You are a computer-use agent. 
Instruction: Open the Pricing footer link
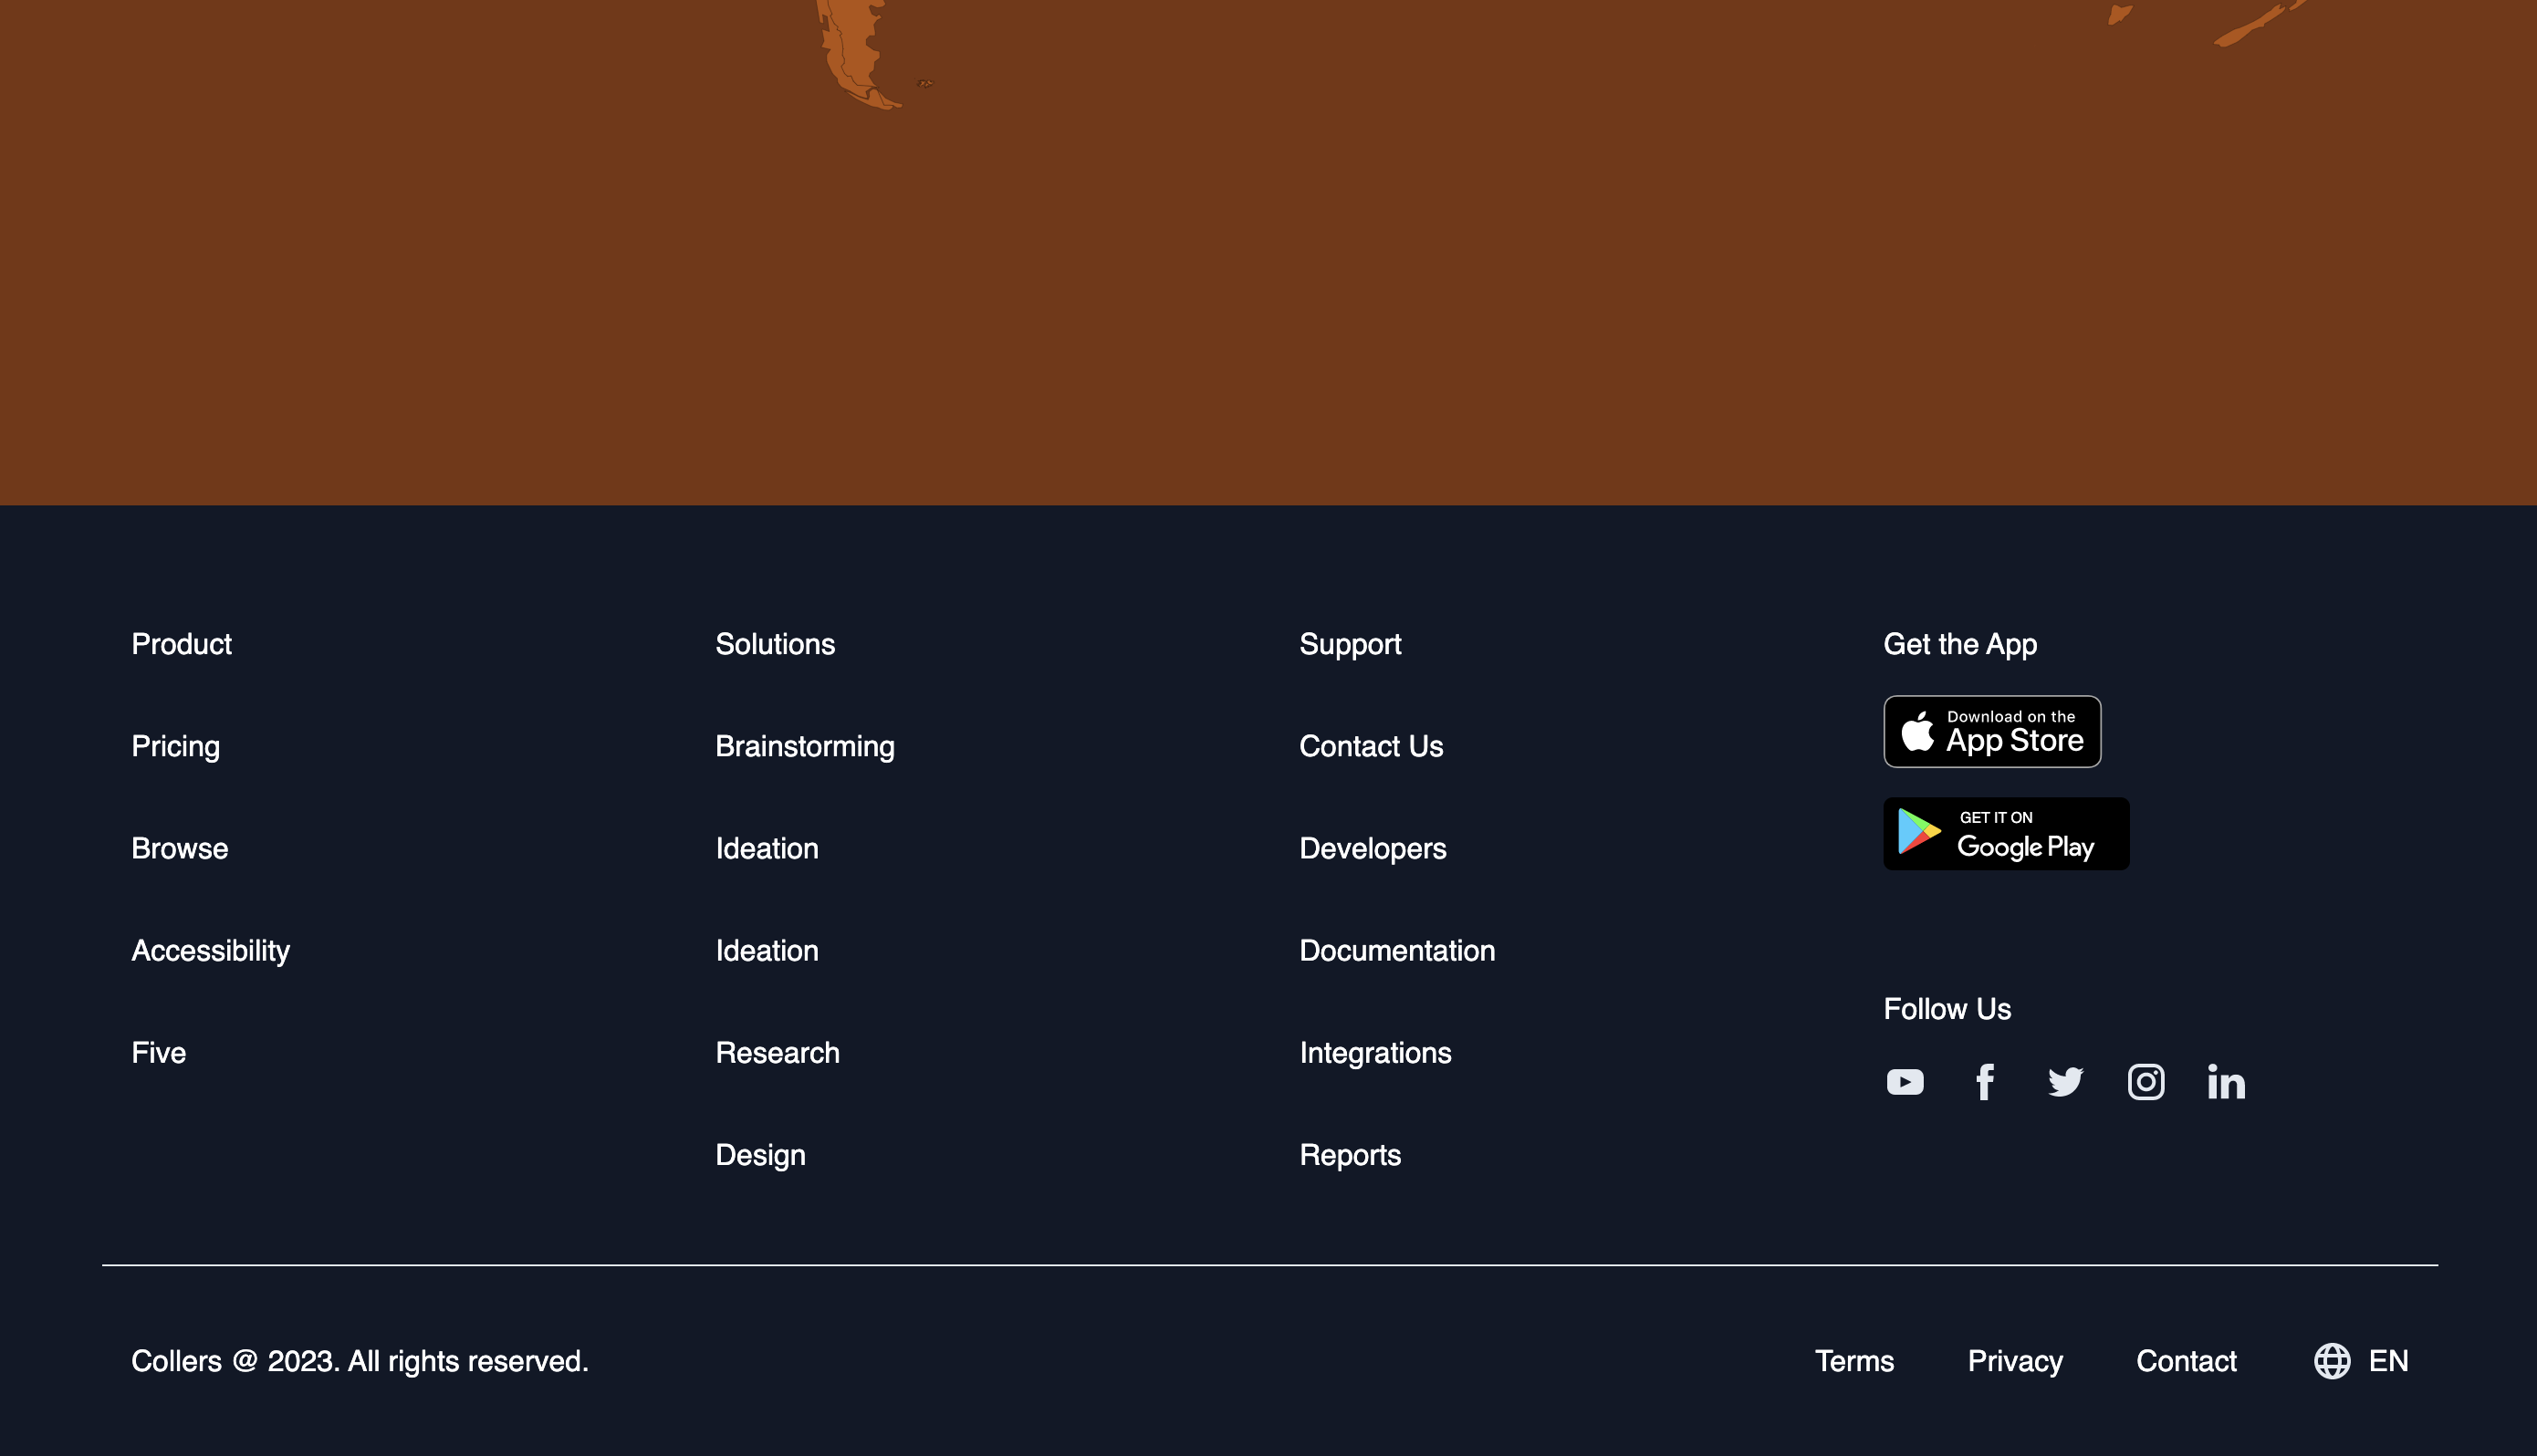coord(176,746)
